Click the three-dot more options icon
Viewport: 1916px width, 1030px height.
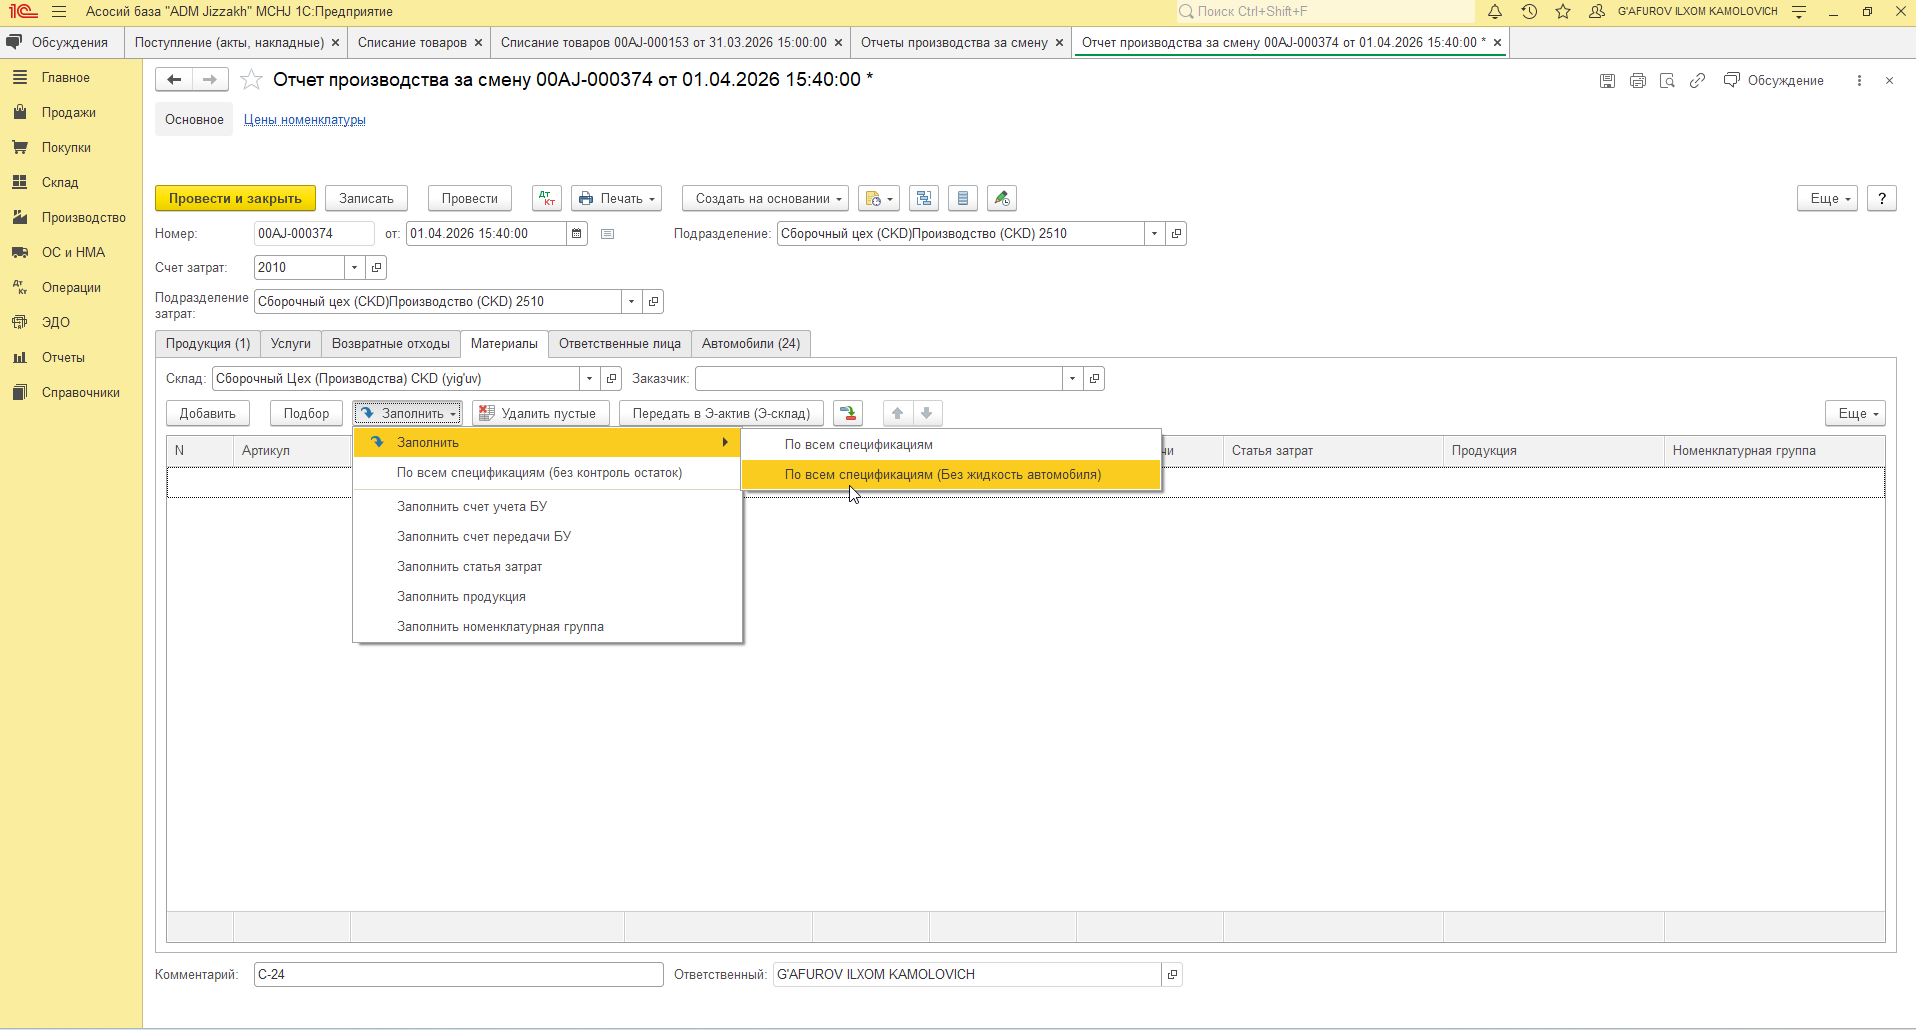(1859, 81)
